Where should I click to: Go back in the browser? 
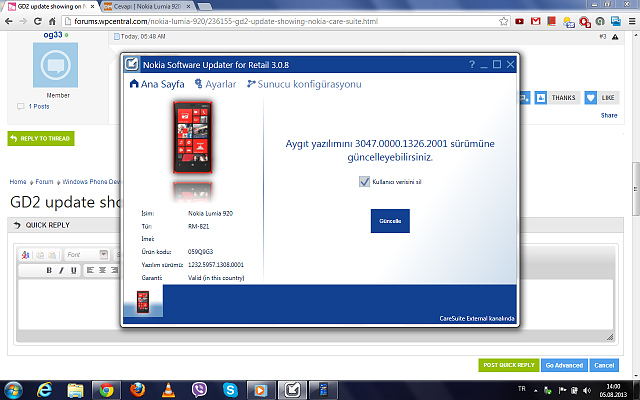coord(9,21)
